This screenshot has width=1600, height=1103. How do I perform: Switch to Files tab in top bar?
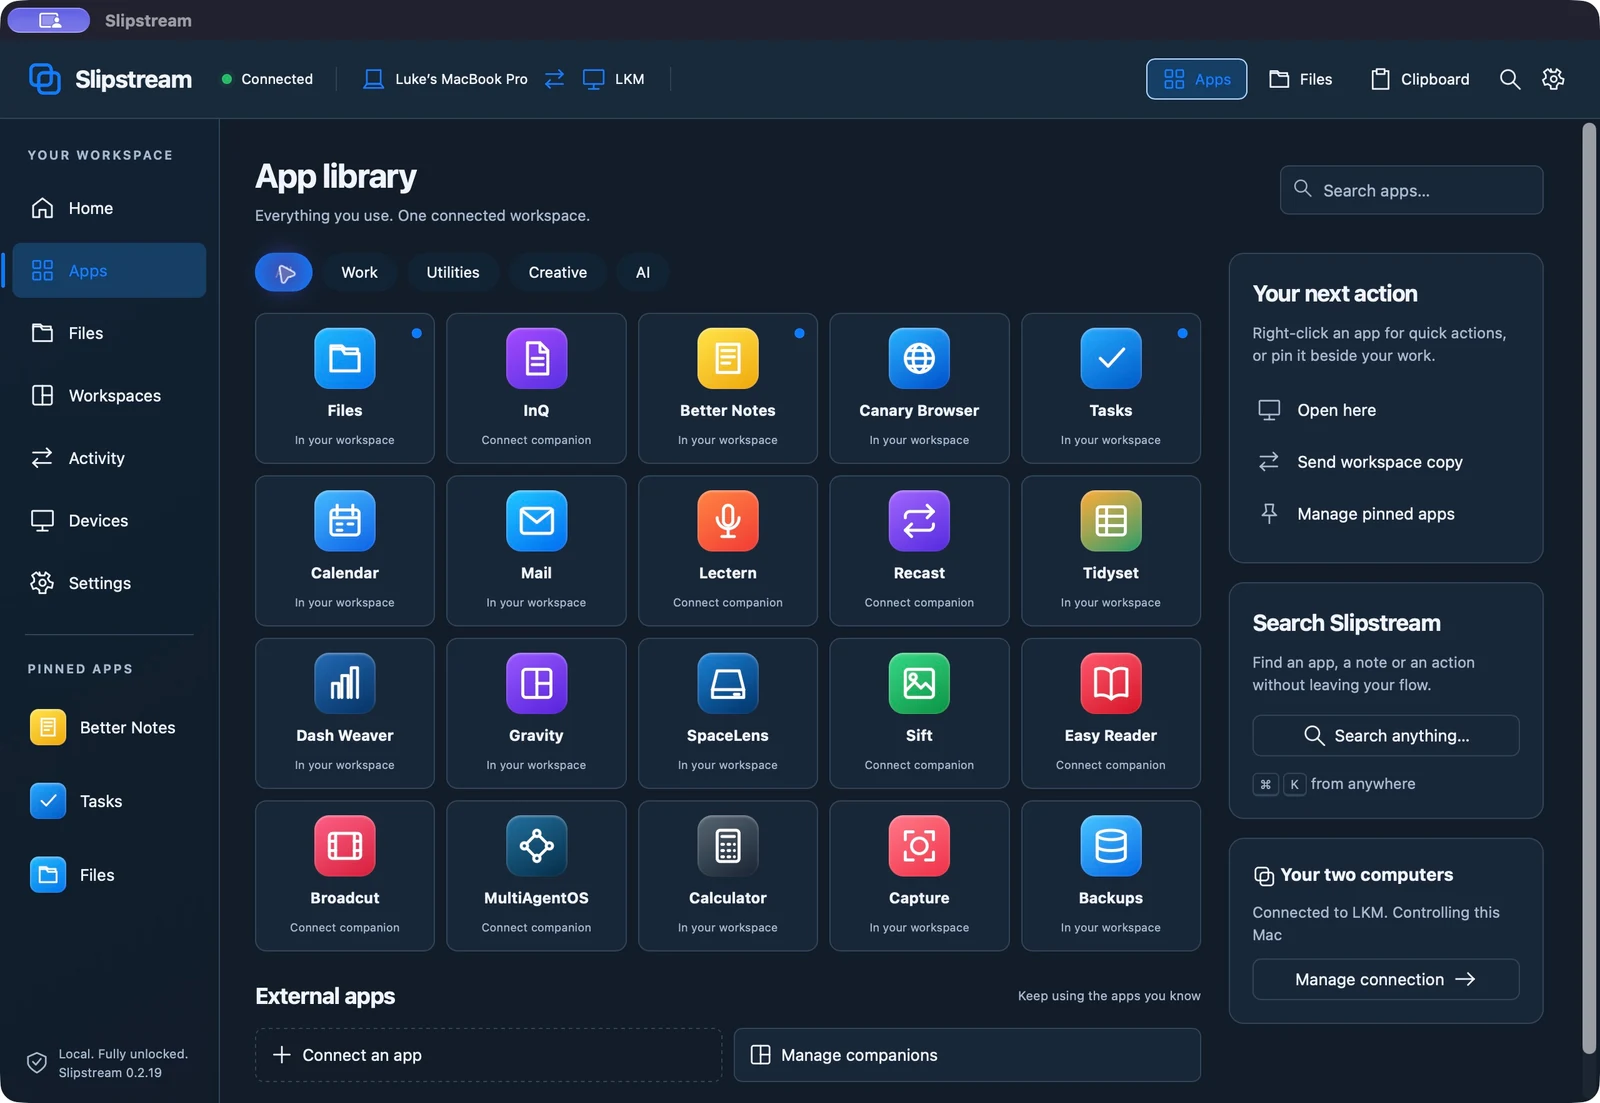(1300, 79)
